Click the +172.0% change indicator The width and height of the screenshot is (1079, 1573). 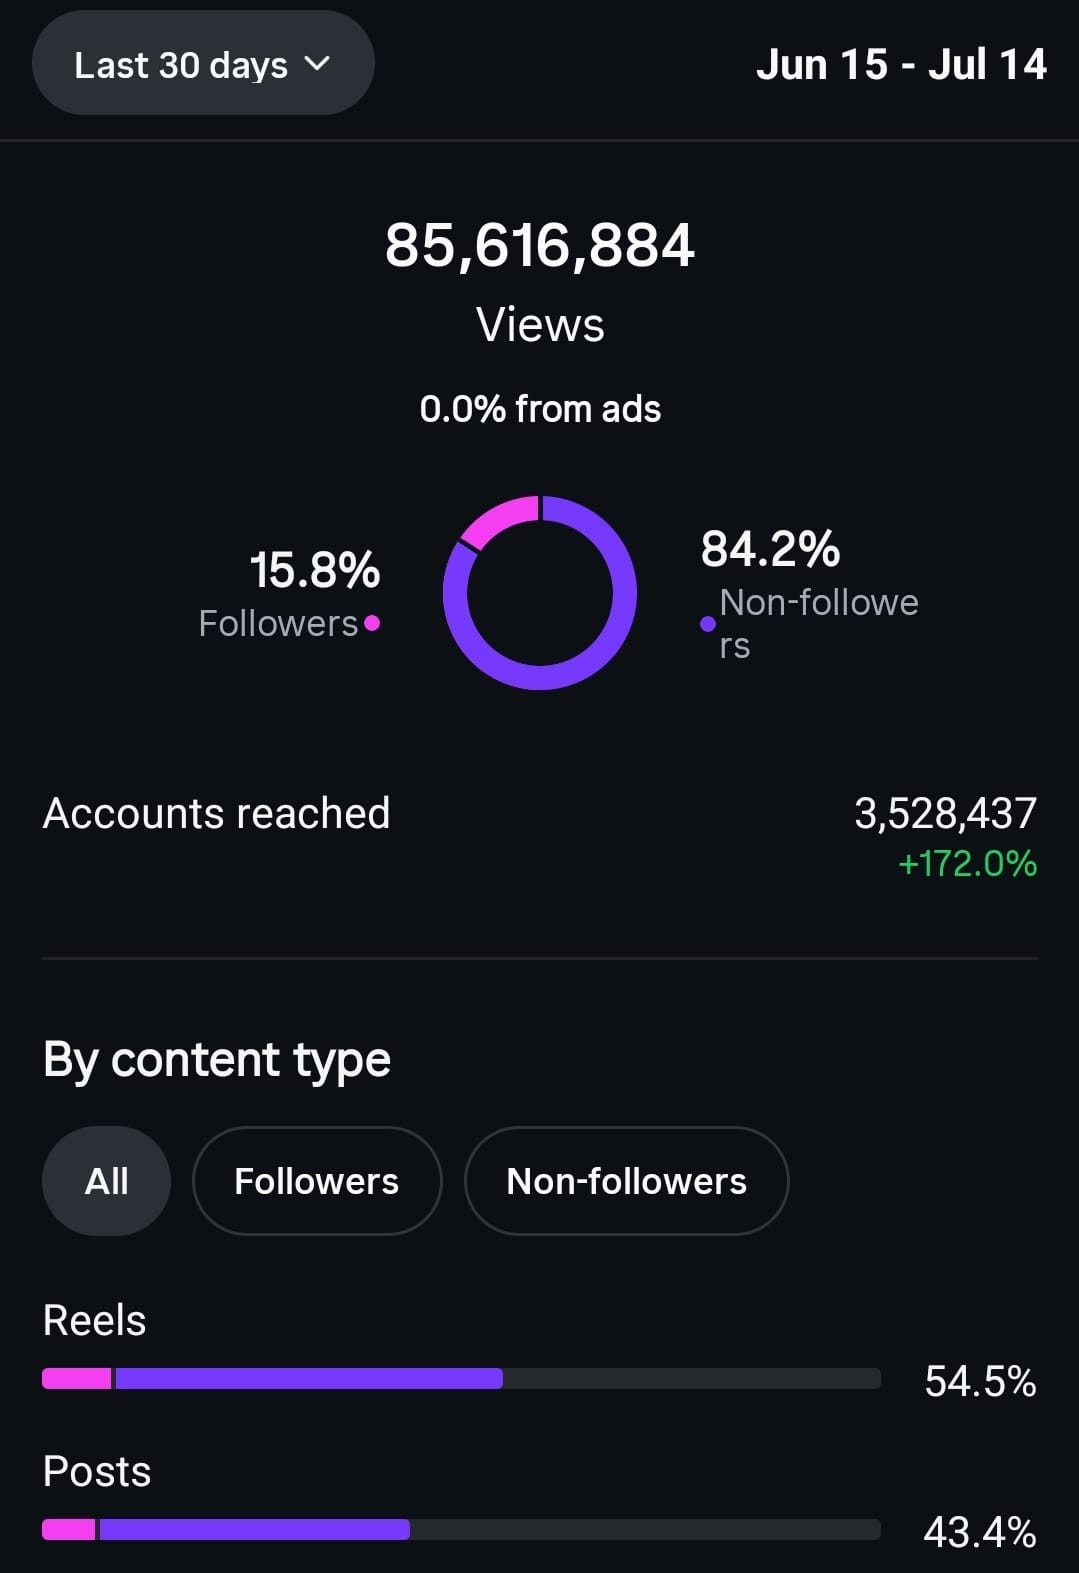(968, 863)
